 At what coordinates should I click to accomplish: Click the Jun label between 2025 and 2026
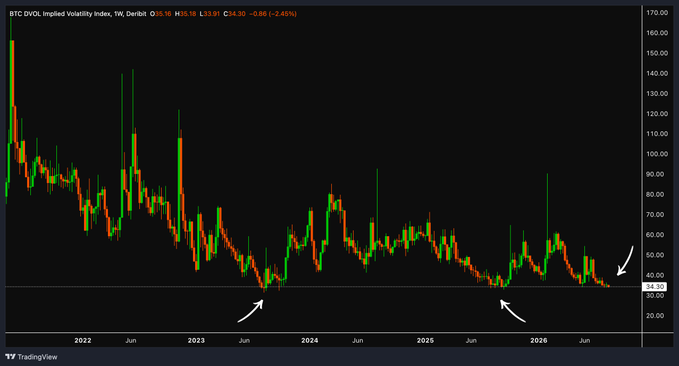click(471, 340)
